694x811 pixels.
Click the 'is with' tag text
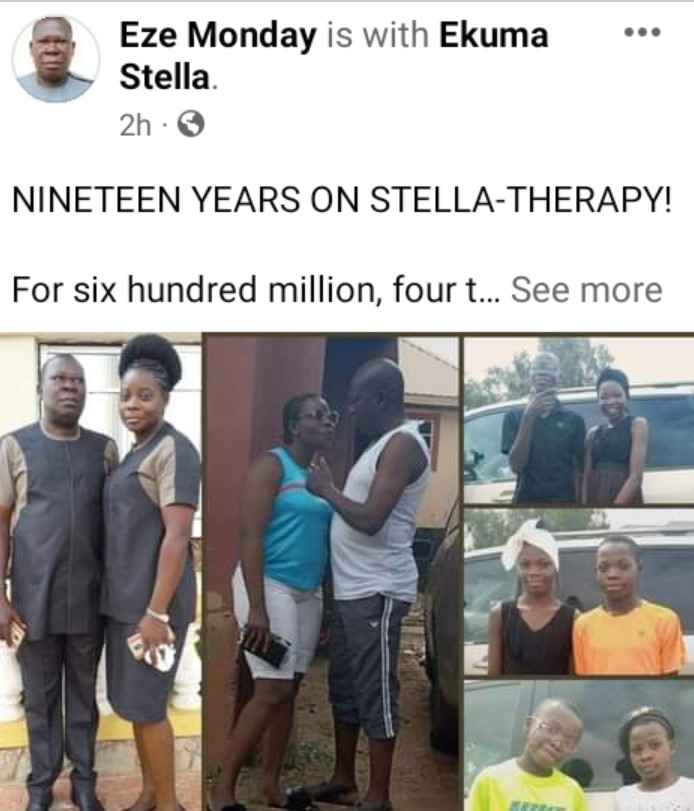378,36
